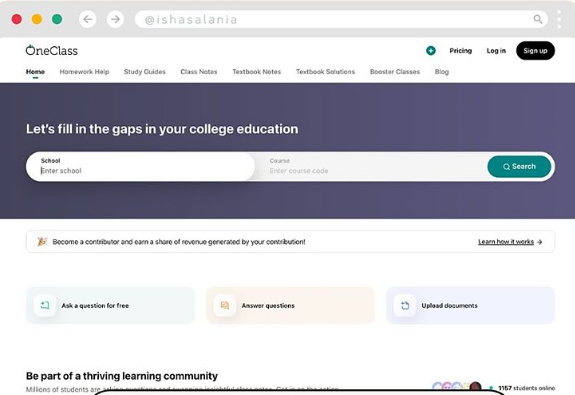Click the Ask a question icon

coord(45,305)
